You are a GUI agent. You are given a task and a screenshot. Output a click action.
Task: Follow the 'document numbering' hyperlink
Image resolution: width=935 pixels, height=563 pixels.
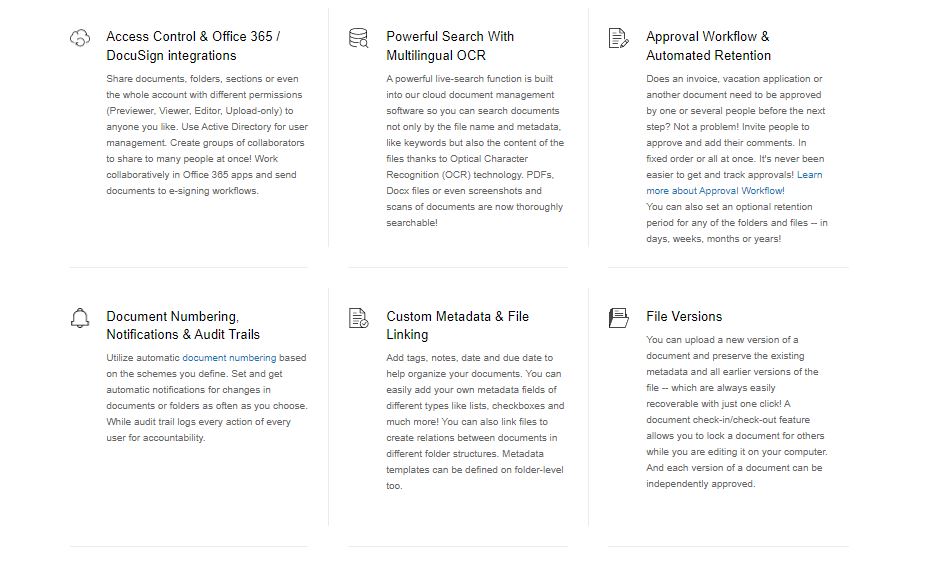point(229,358)
